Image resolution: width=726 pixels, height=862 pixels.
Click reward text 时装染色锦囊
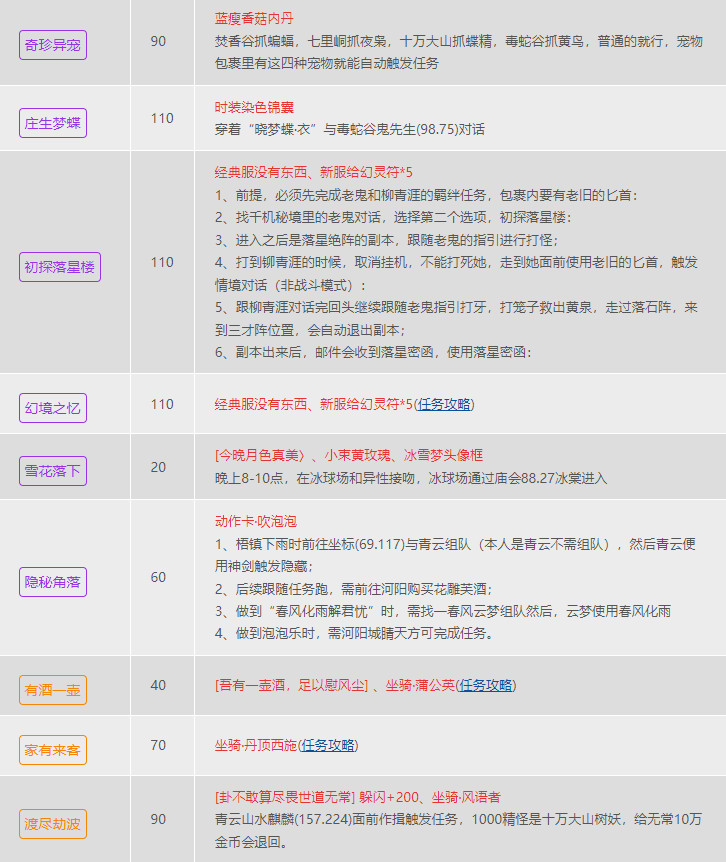click(x=254, y=107)
